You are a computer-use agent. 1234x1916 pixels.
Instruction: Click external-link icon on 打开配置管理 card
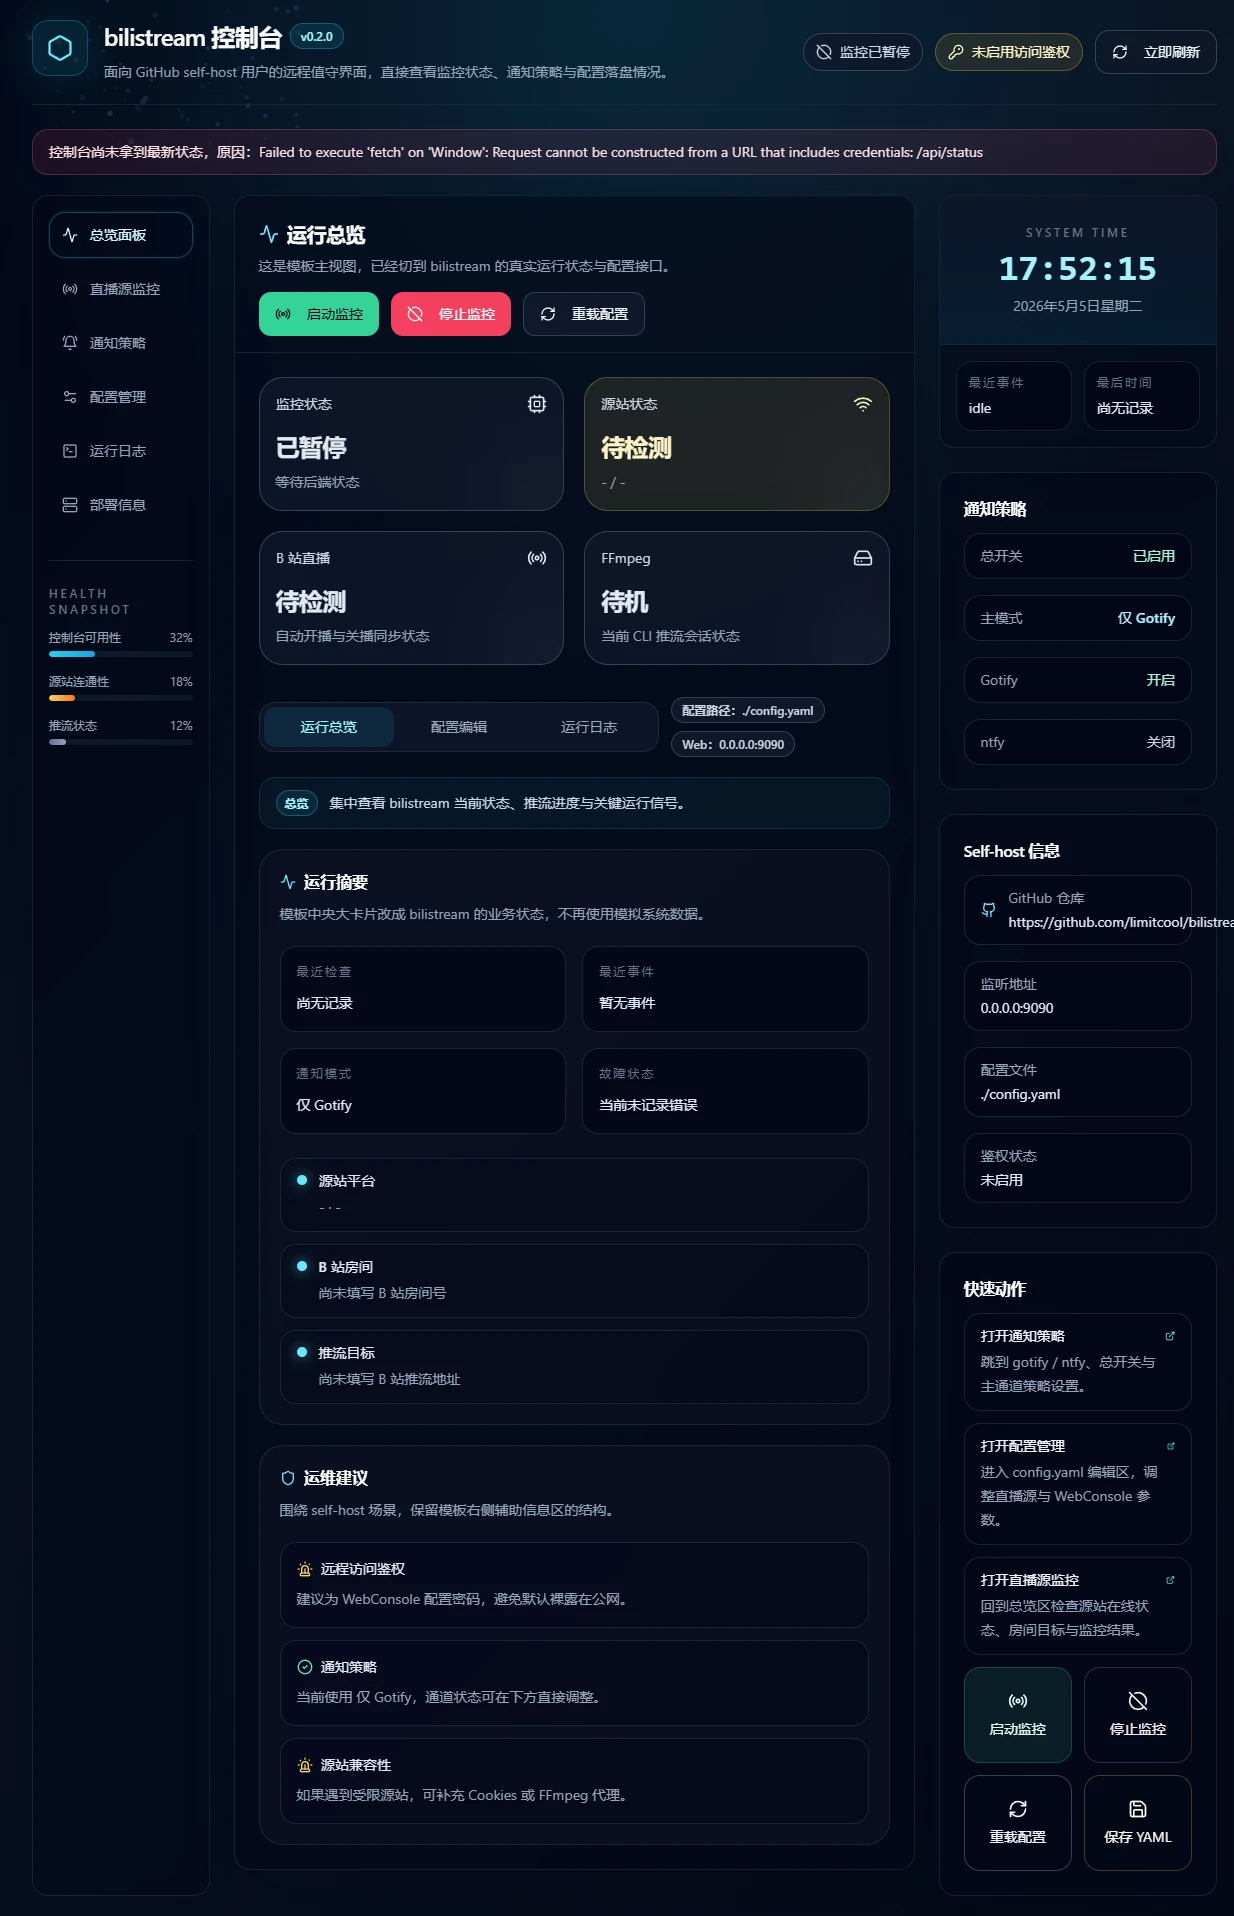coord(1170,1446)
